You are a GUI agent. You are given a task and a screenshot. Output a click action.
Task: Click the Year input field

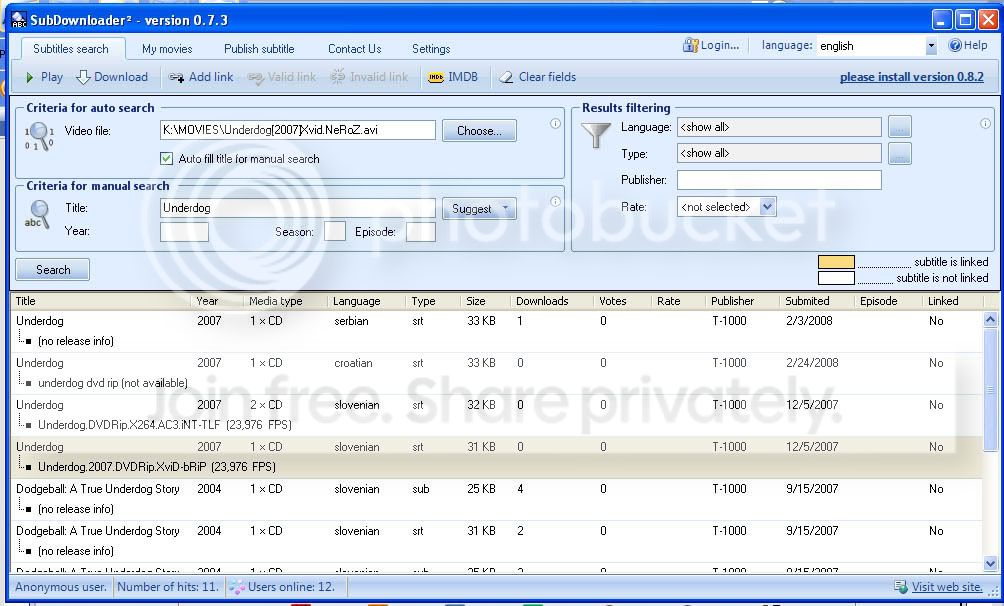click(184, 232)
